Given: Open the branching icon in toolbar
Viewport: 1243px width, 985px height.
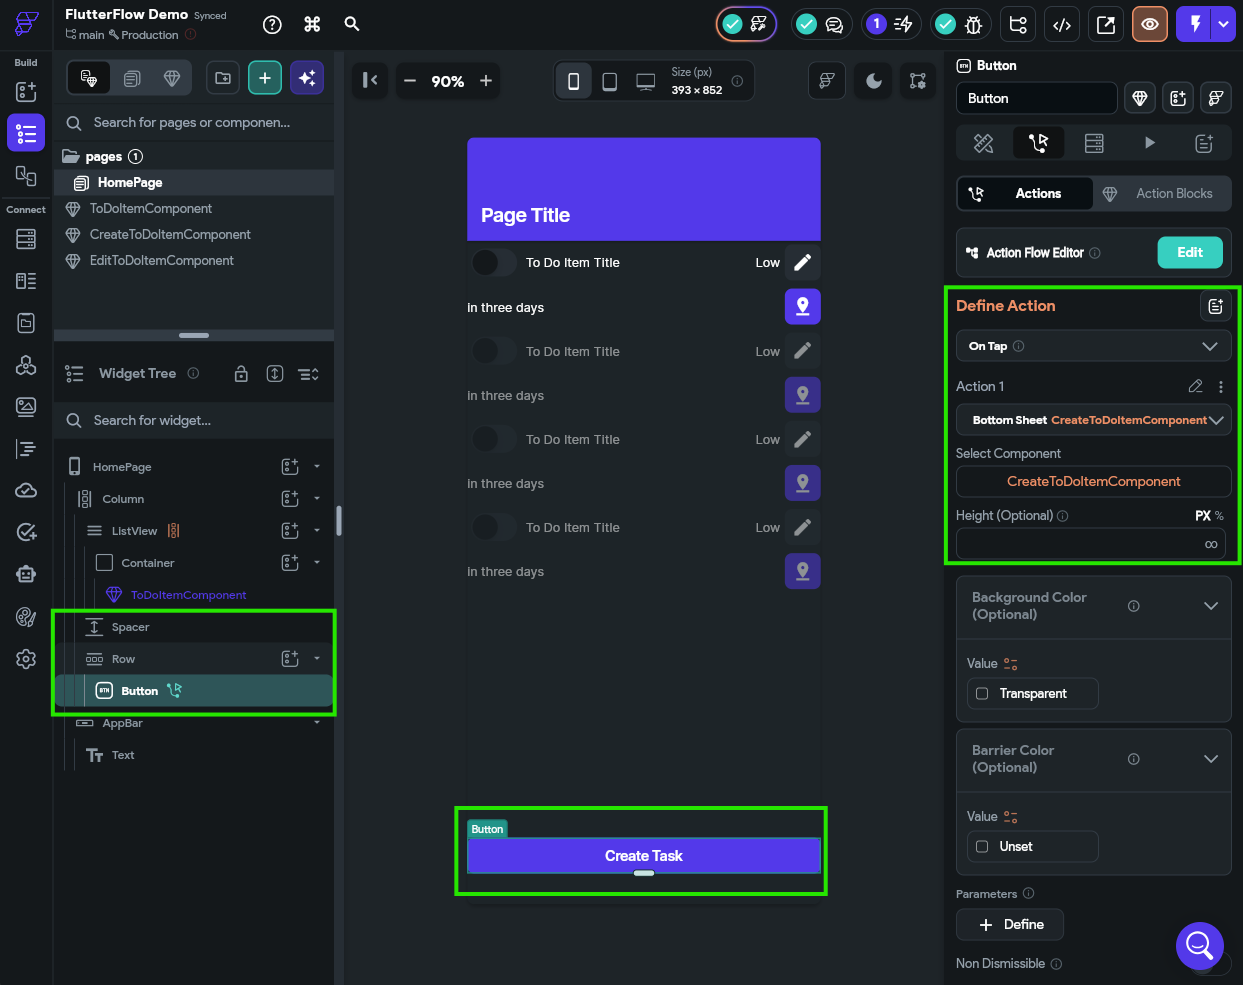Looking at the screenshot, I should (1018, 24).
